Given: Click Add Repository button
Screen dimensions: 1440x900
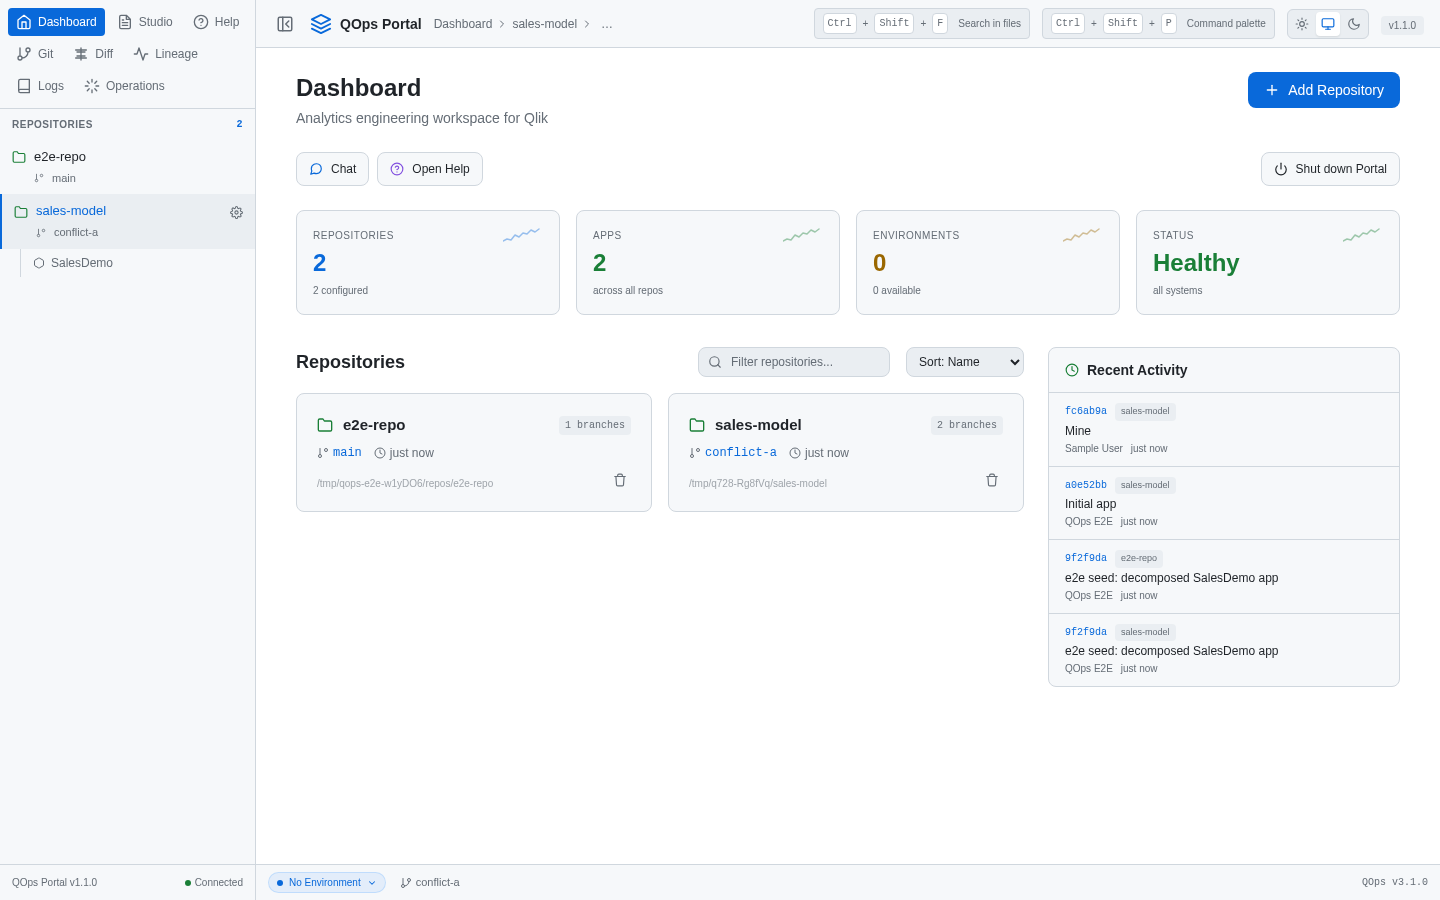Looking at the screenshot, I should (1324, 90).
